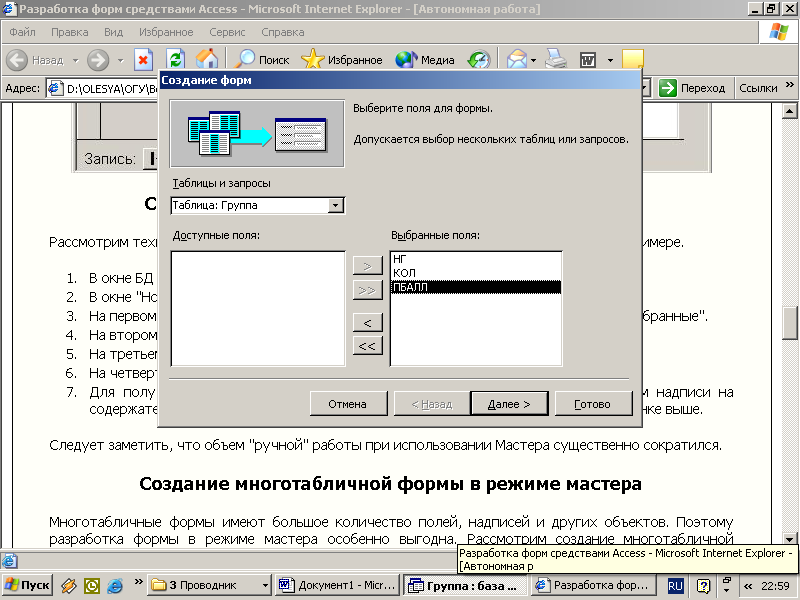This screenshot has width=800, height=600.
Task: Expand the Проводник taskbar group arrow
Action: (x=265, y=586)
